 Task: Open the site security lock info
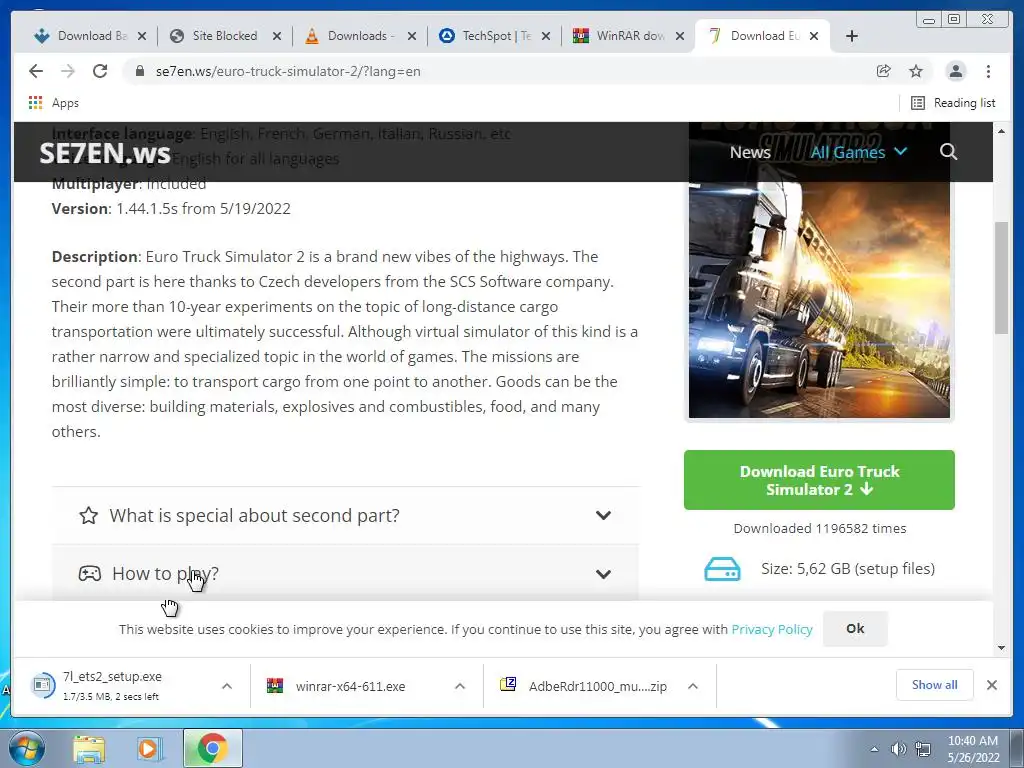139,71
